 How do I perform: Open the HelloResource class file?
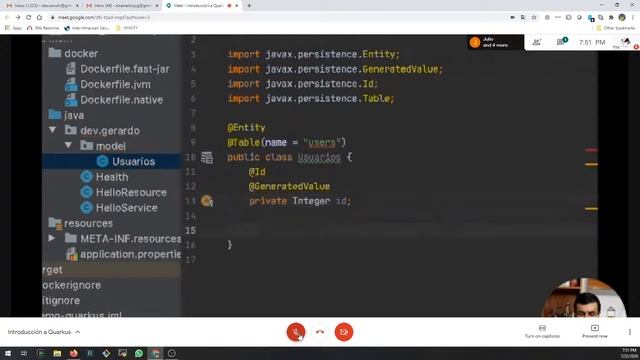[124, 192]
